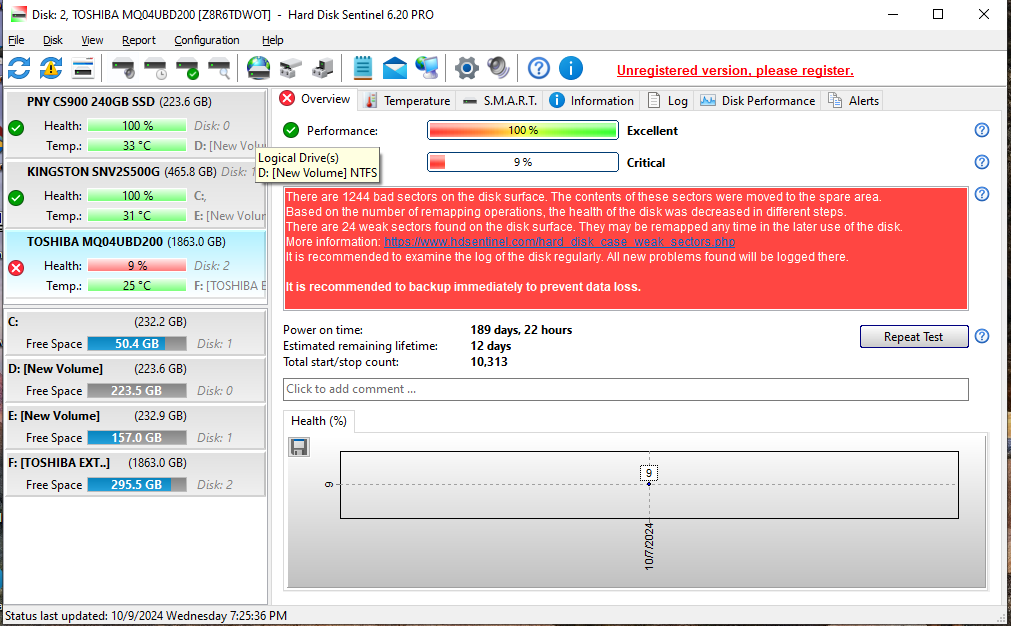Select the TOSHIBA MQ04UBD200 disk entry

[135, 264]
